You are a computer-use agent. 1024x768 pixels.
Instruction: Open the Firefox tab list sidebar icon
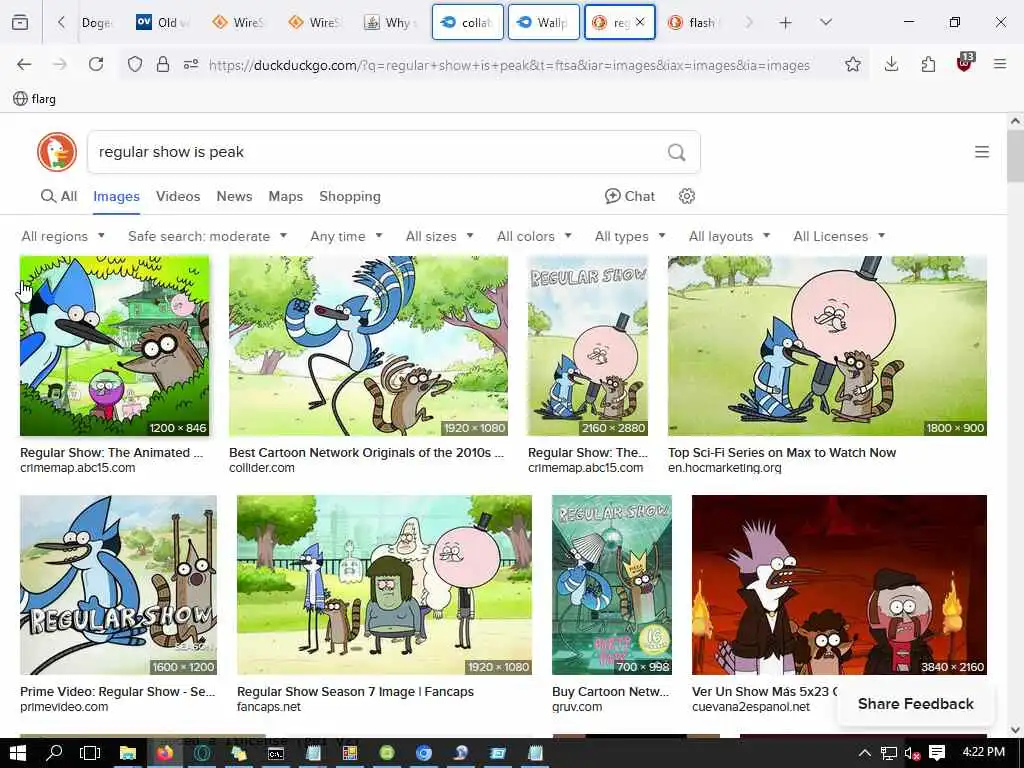20,22
